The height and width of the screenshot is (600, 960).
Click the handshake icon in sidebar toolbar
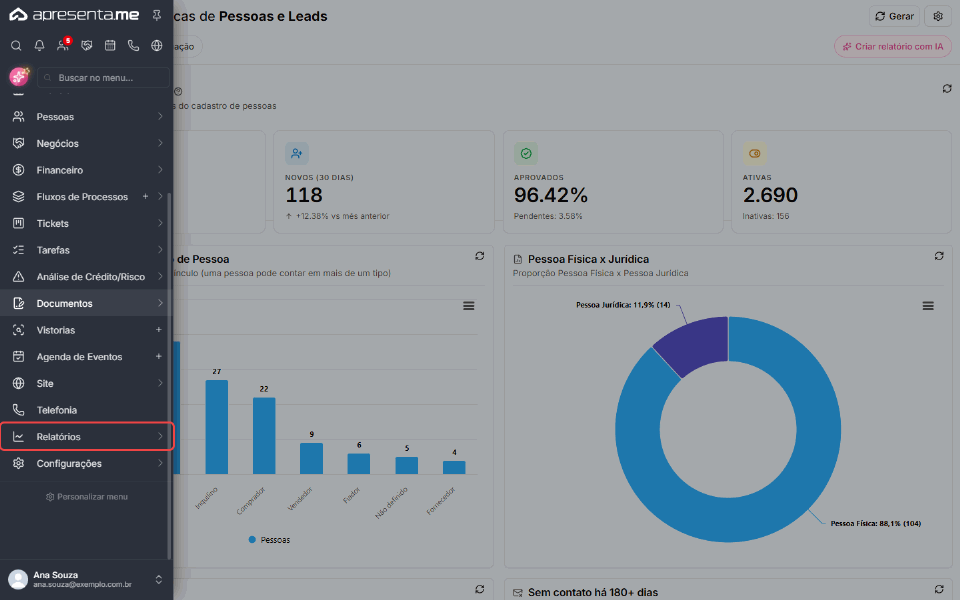[86, 45]
